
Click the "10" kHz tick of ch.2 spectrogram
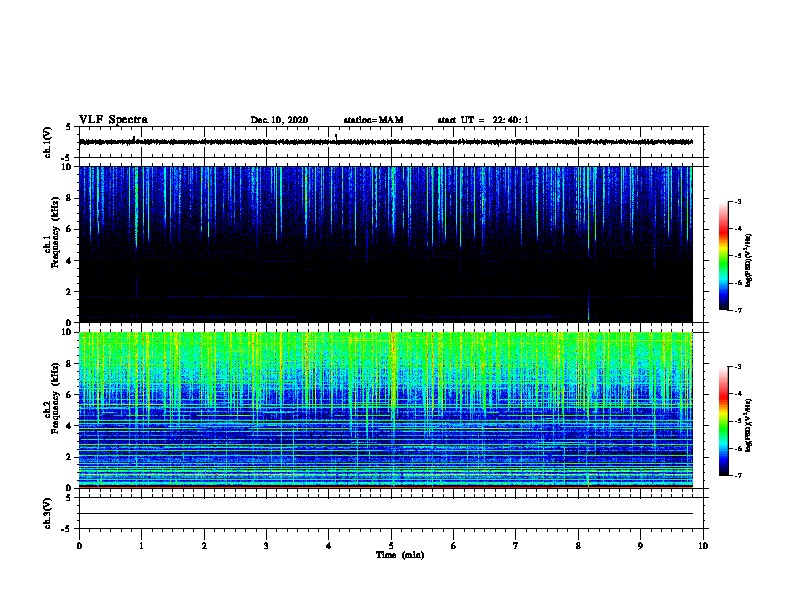click(67, 332)
